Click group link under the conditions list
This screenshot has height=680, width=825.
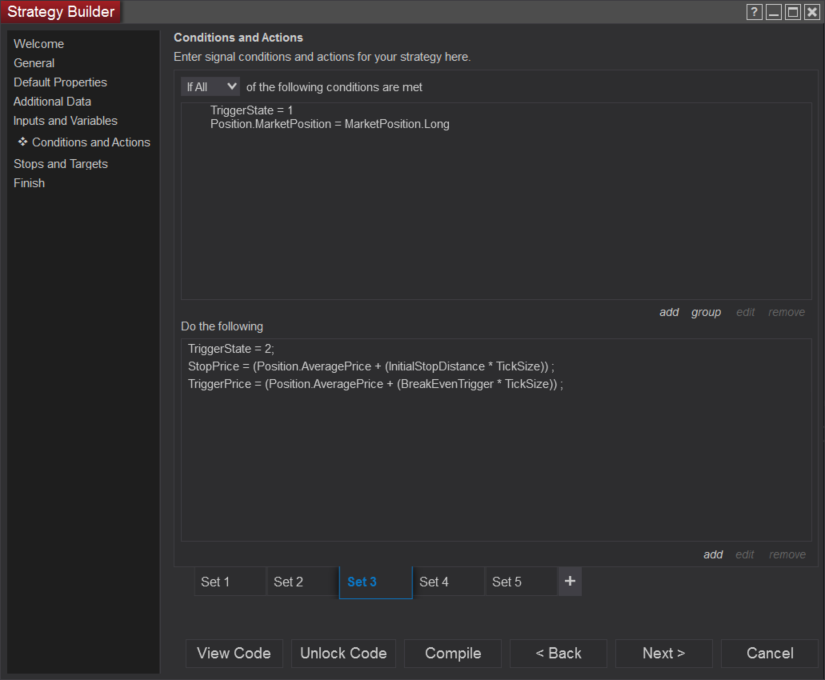[x=706, y=312]
